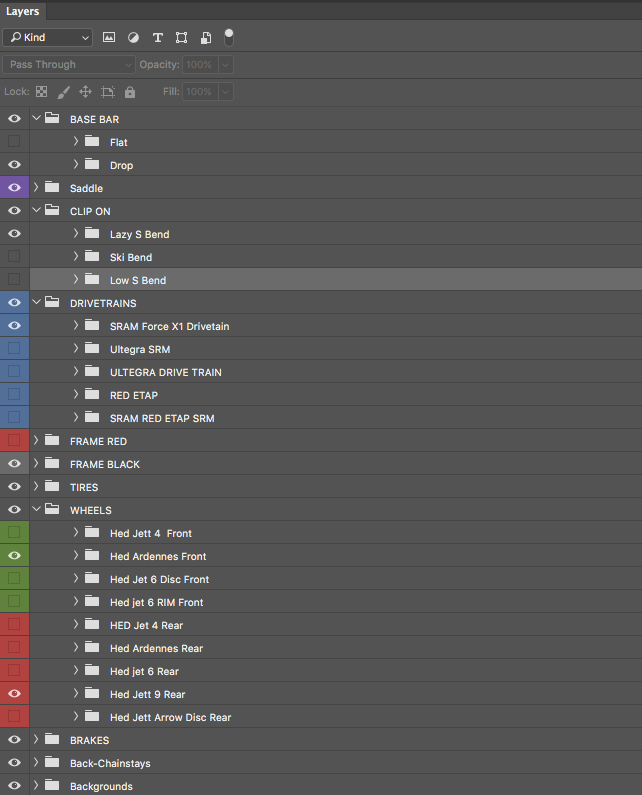Image resolution: width=642 pixels, height=795 pixels.
Task: Click the Fill 100% field
Action: [x=200, y=92]
